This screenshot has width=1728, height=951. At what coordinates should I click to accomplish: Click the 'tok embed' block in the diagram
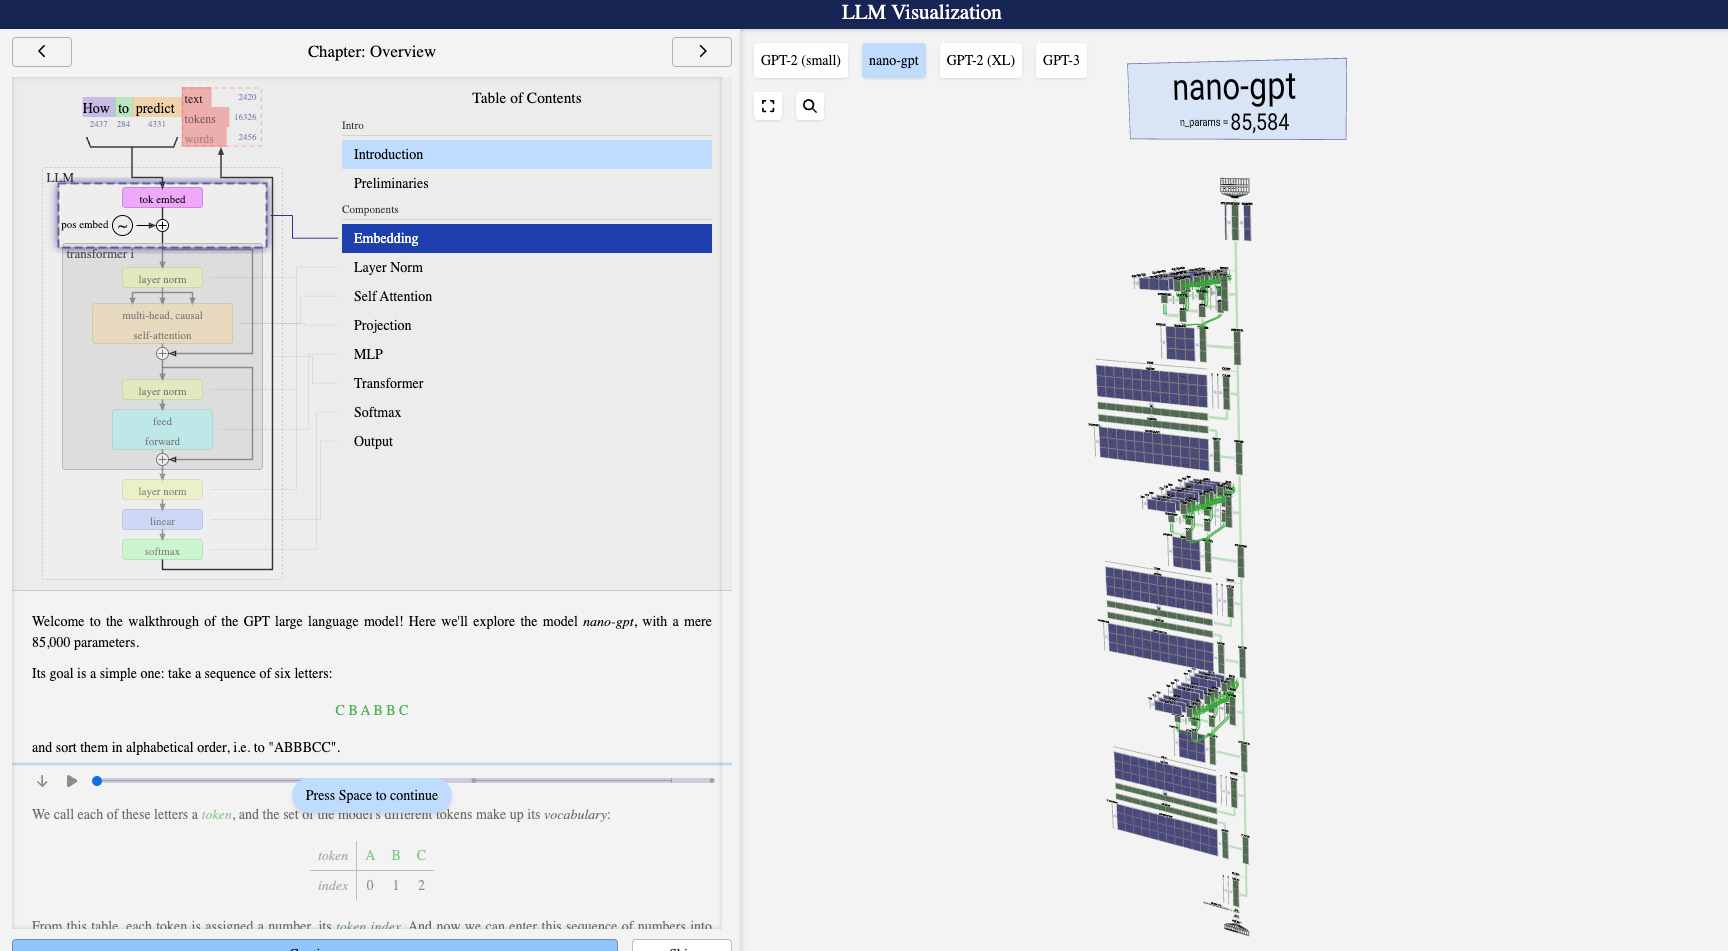(162, 199)
